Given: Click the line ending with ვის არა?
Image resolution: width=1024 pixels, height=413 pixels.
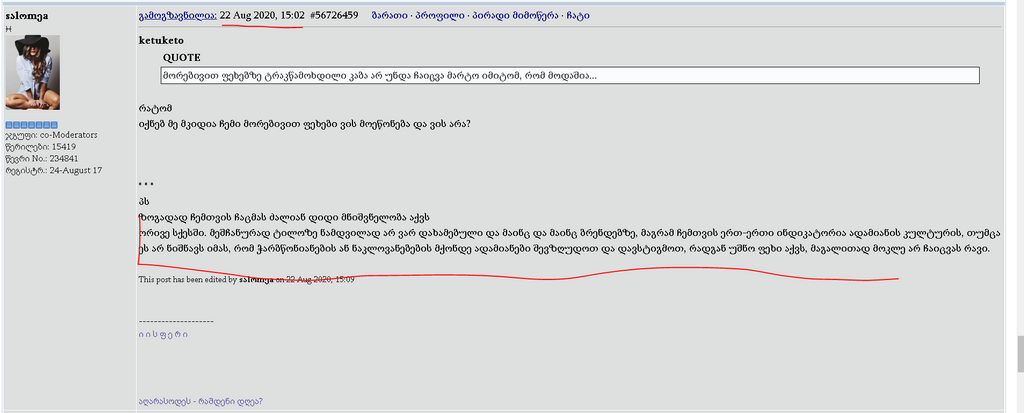Looking at the screenshot, I should (304, 122).
